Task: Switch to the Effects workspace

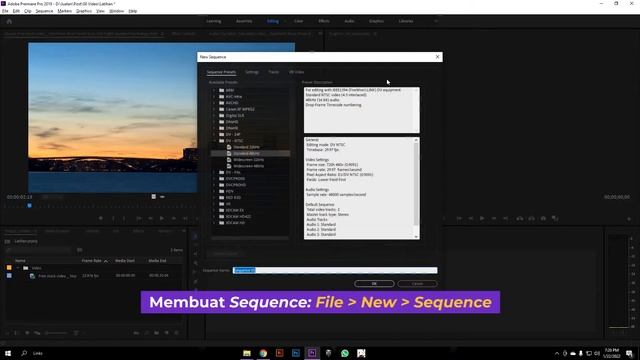Action: point(324,21)
